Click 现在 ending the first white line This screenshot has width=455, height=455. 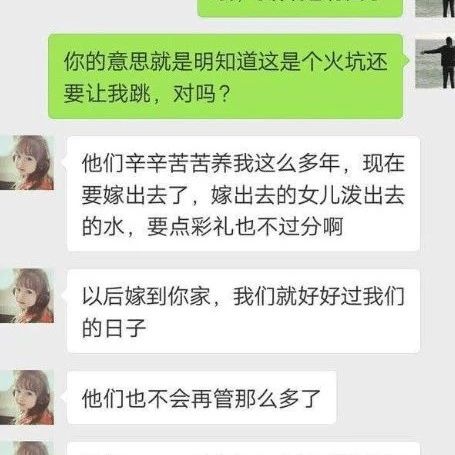pos(384,163)
